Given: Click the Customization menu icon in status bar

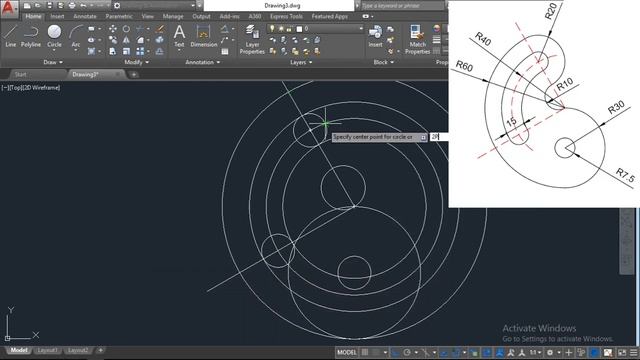Looking at the screenshot, I should coord(633,352).
